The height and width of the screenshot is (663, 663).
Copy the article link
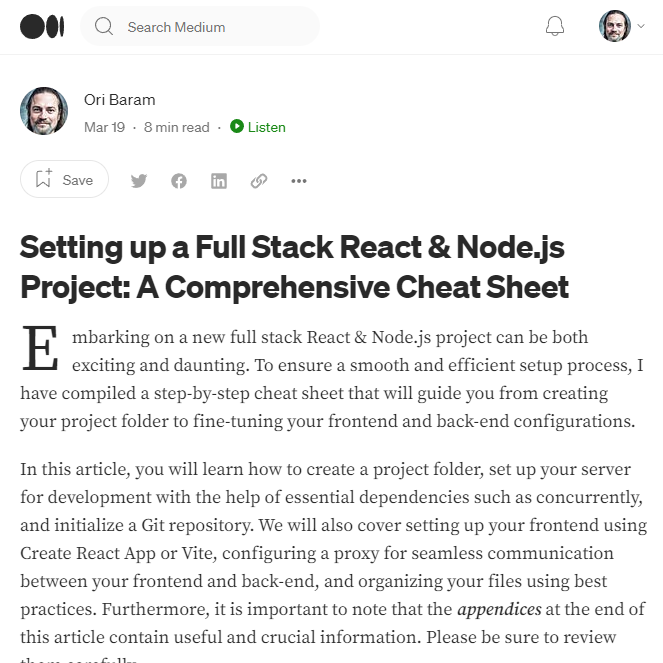[x=259, y=181]
